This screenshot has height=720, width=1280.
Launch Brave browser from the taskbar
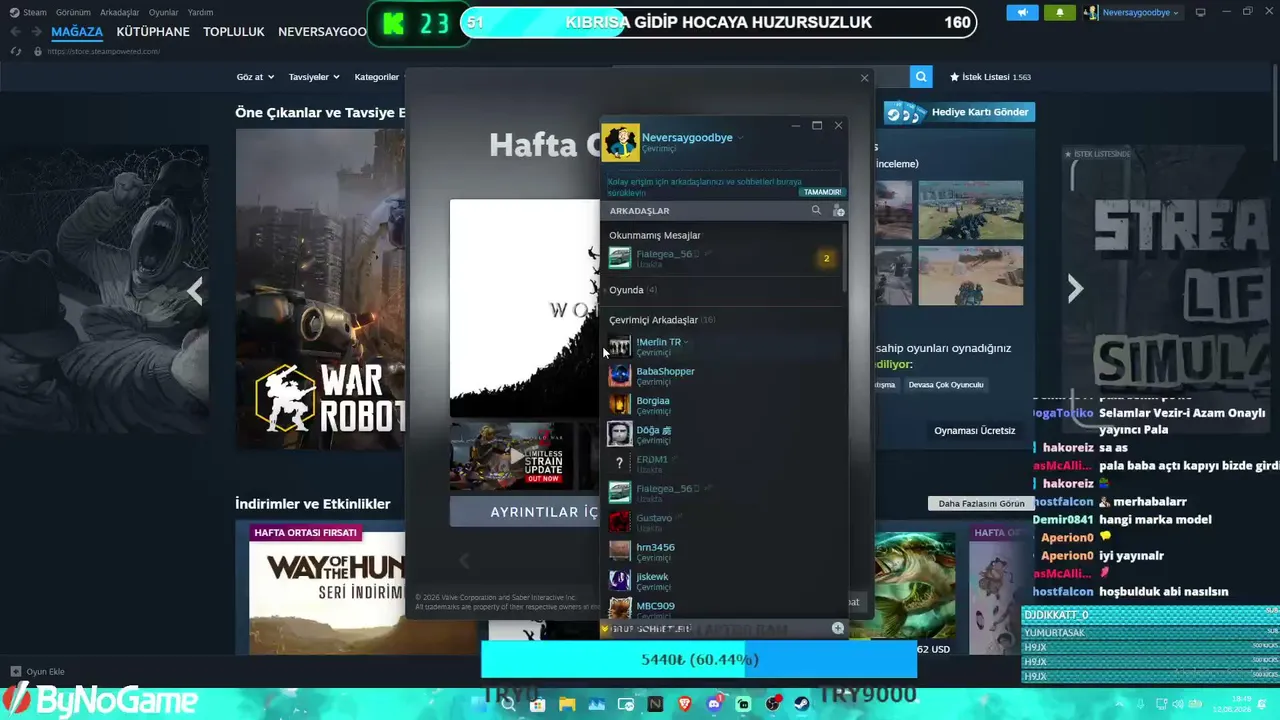685,704
